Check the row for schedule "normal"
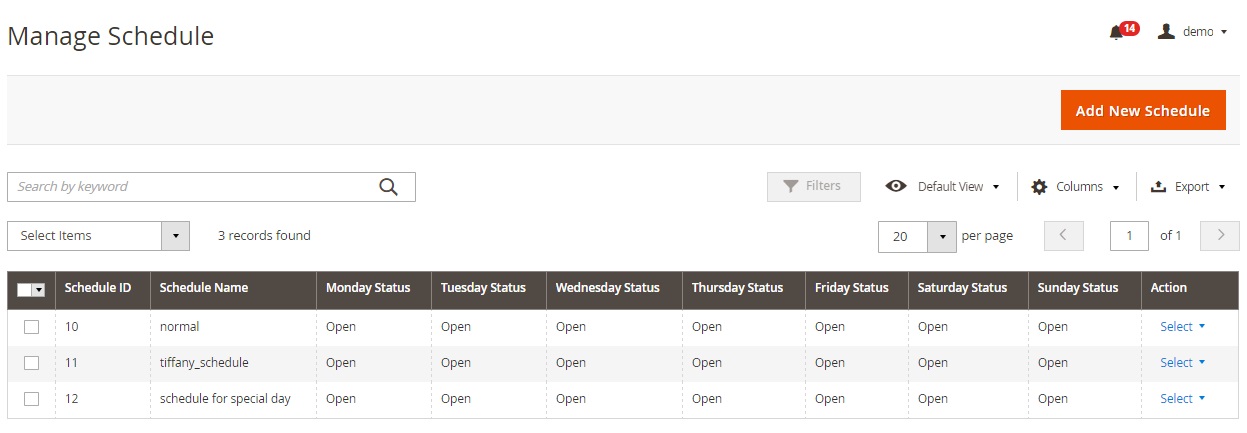 tap(31, 327)
